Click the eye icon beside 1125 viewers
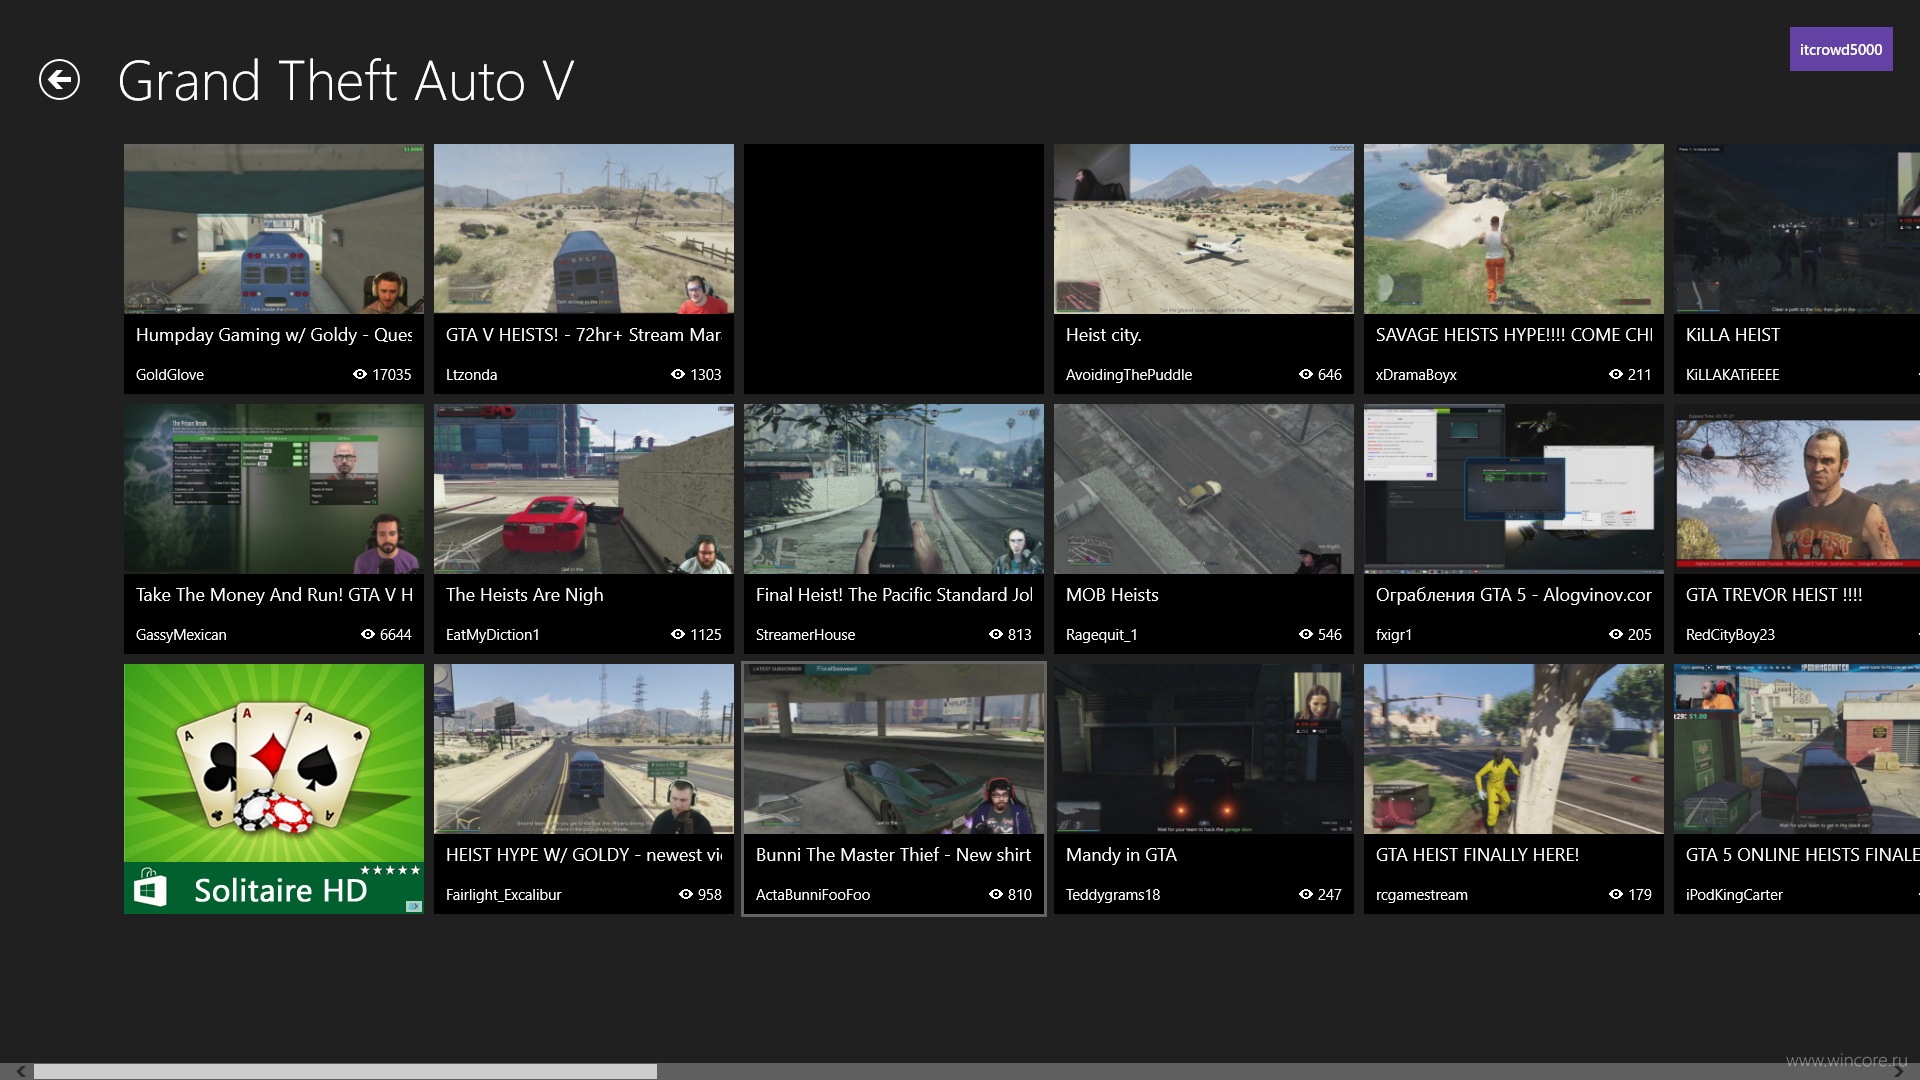The width and height of the screenshot is (1920, 1080). pos(677,634)
